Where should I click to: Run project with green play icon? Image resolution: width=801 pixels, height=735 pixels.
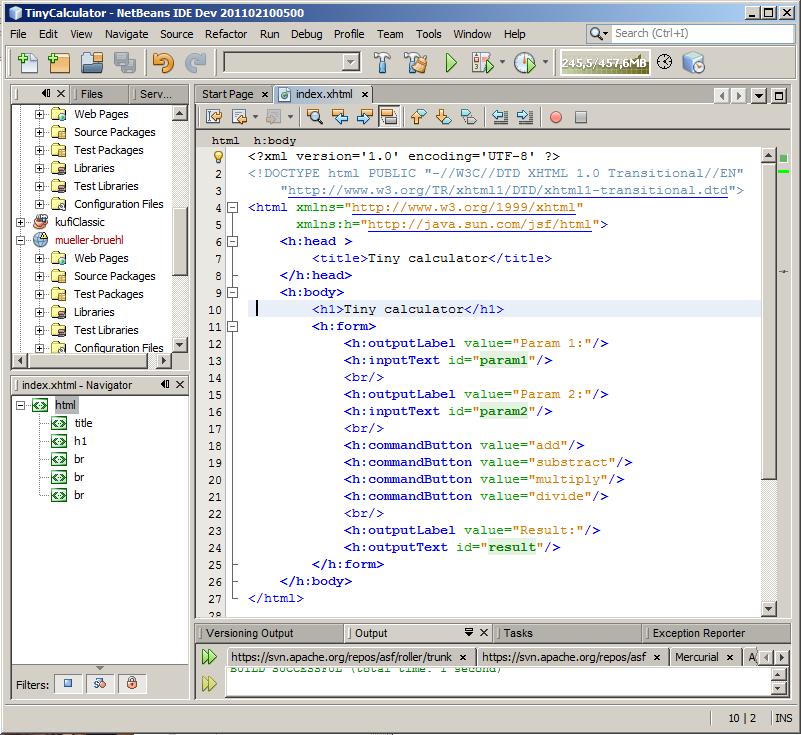(x=451, y=63)
